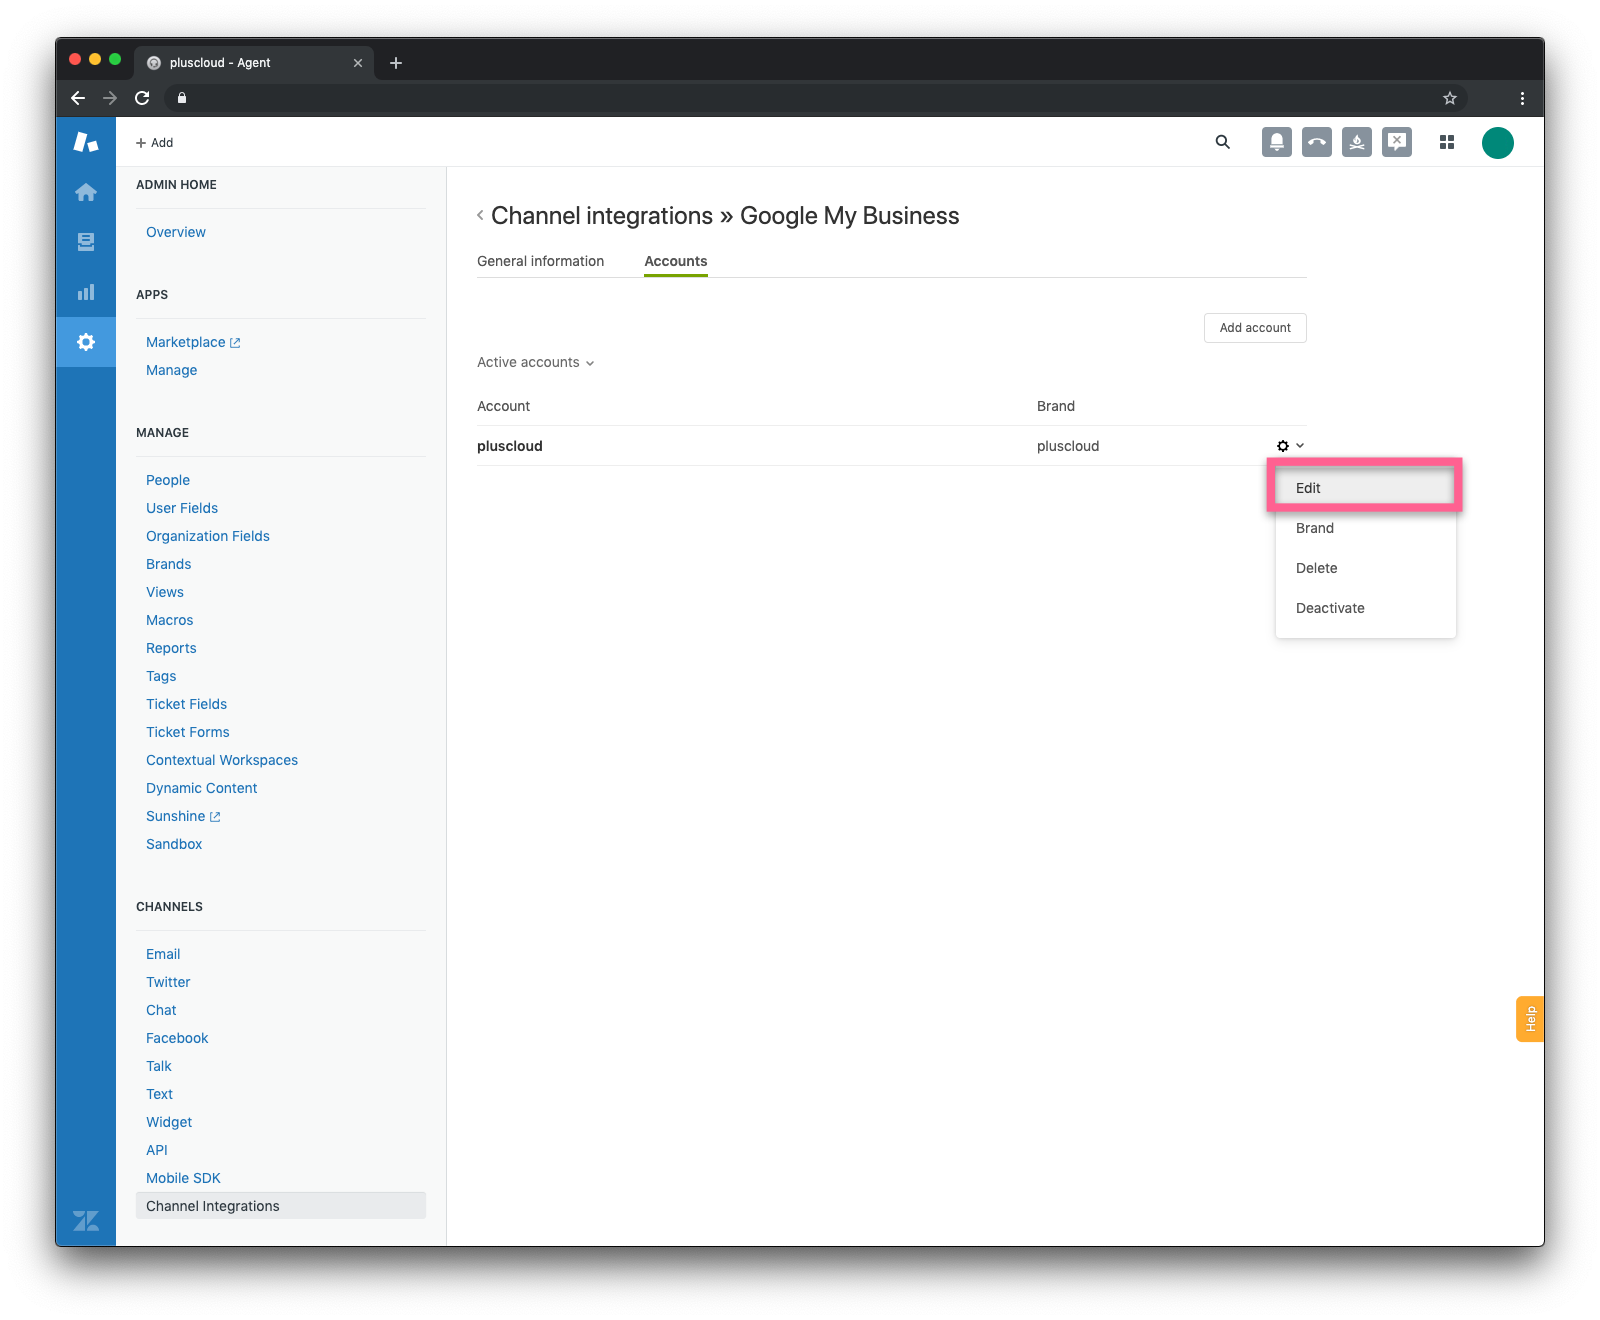Viewport: 1600px width, 1320px height.
Task: Go back using the chevron beside Channel integrations
Action: click(x=480, y=215)
